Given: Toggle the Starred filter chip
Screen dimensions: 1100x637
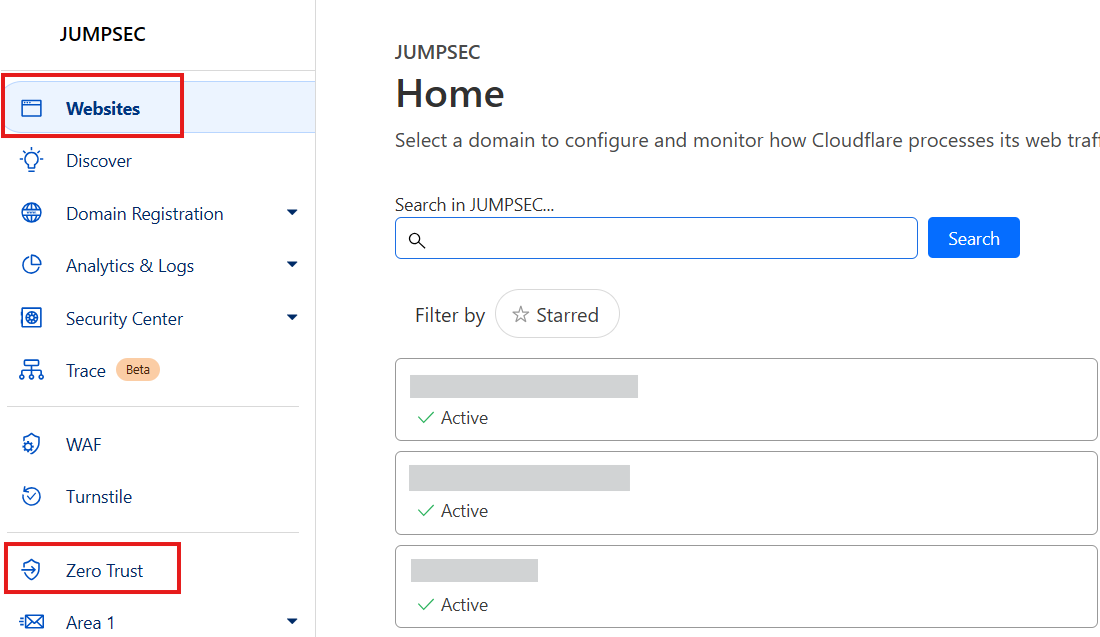Looking at the screenshot, I should [x=557, y=315].
